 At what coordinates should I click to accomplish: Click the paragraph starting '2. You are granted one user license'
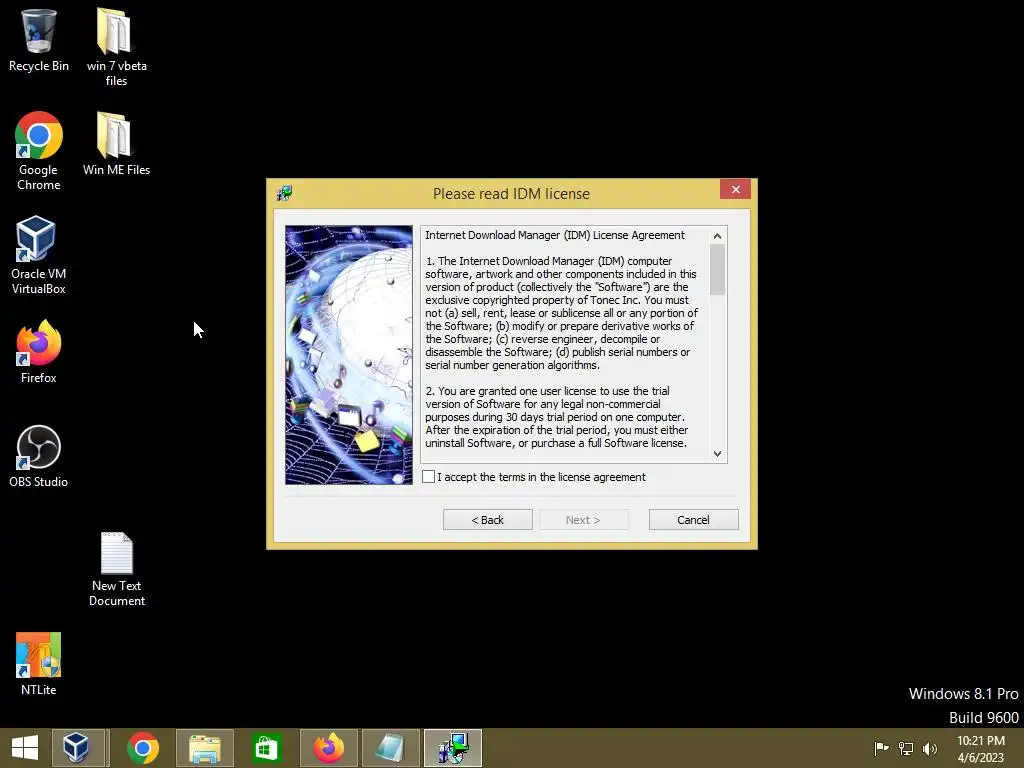[556, 417]
